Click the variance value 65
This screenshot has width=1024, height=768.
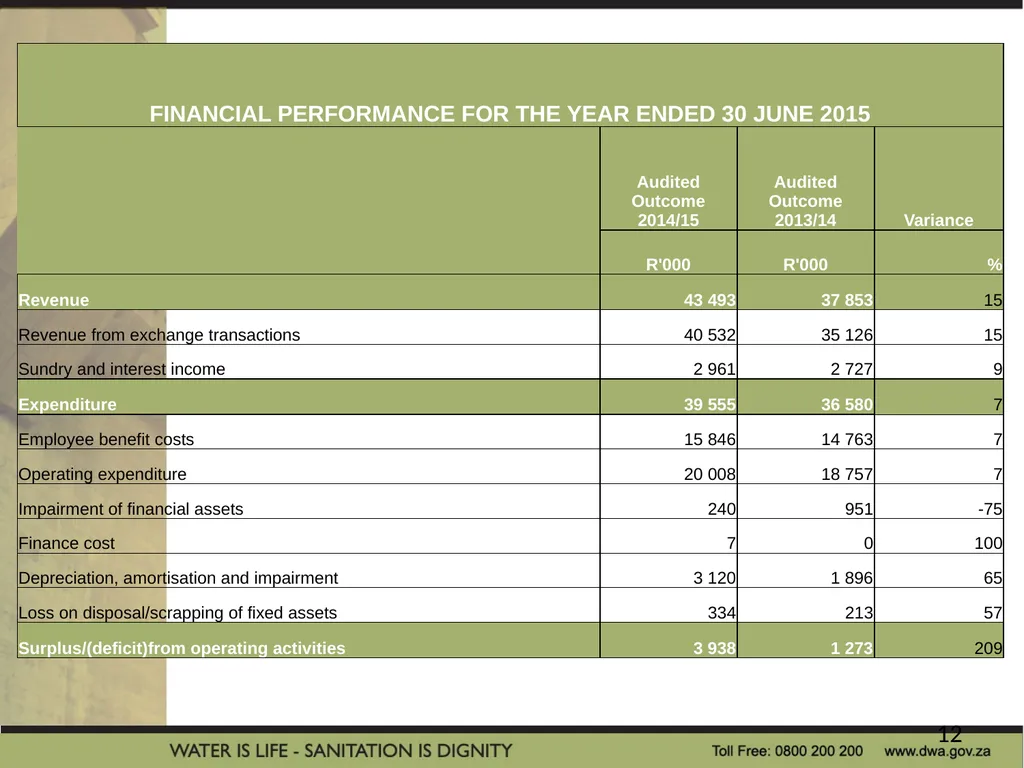coord(993,578)
